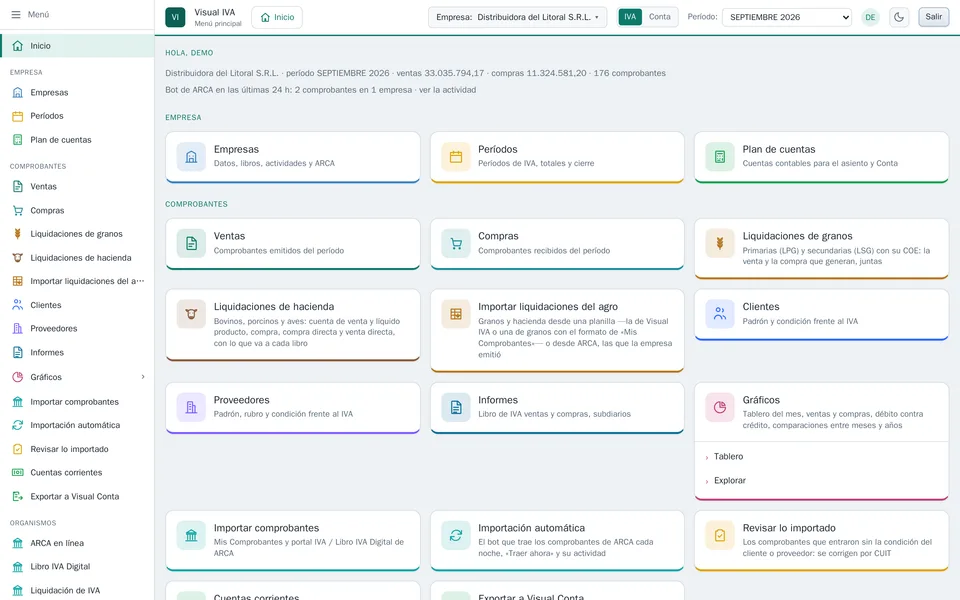Select Inicio in the sidebar menu

pyautogui.click(x=77, y=46)
